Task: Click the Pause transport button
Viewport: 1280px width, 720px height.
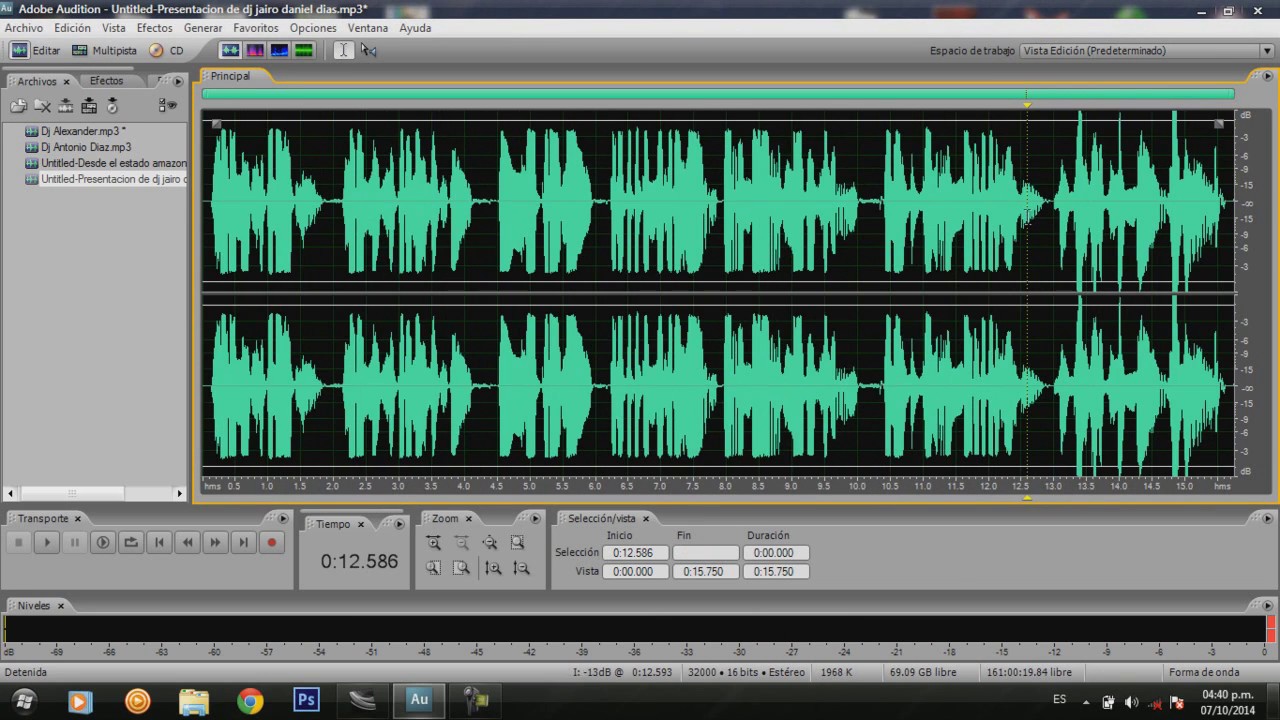Action: point(74,542)
